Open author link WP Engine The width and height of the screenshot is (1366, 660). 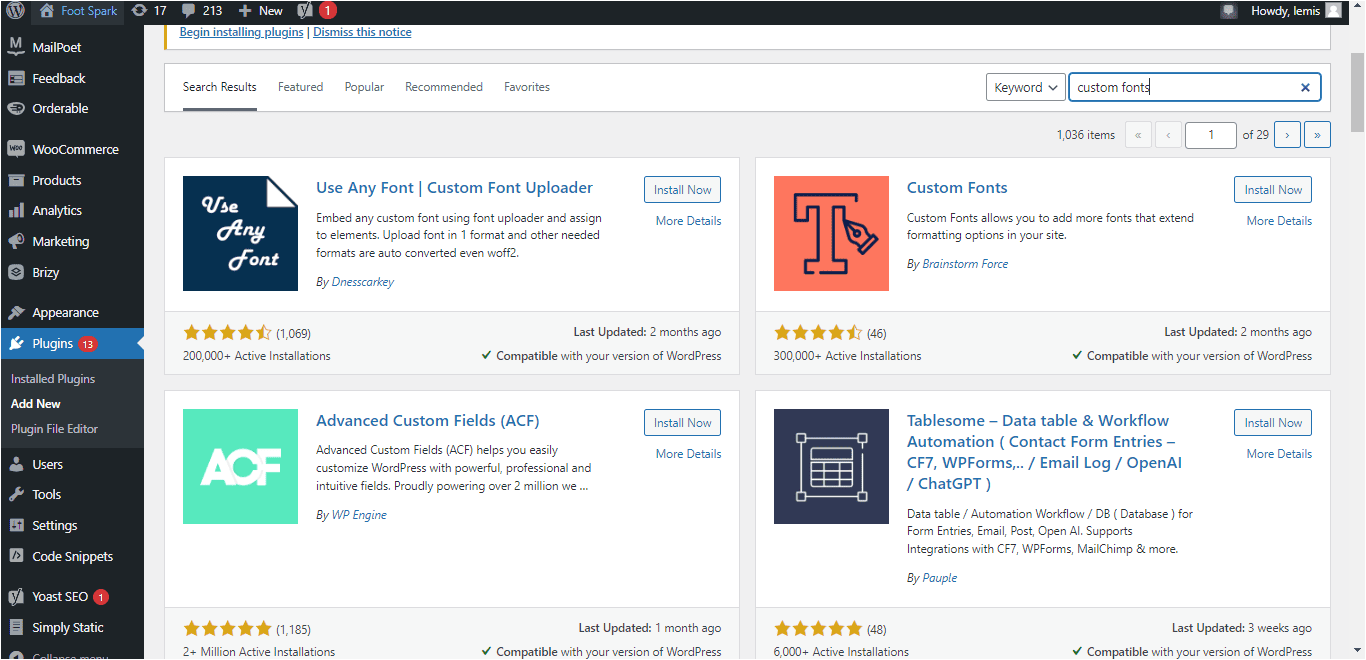point(359,515)
